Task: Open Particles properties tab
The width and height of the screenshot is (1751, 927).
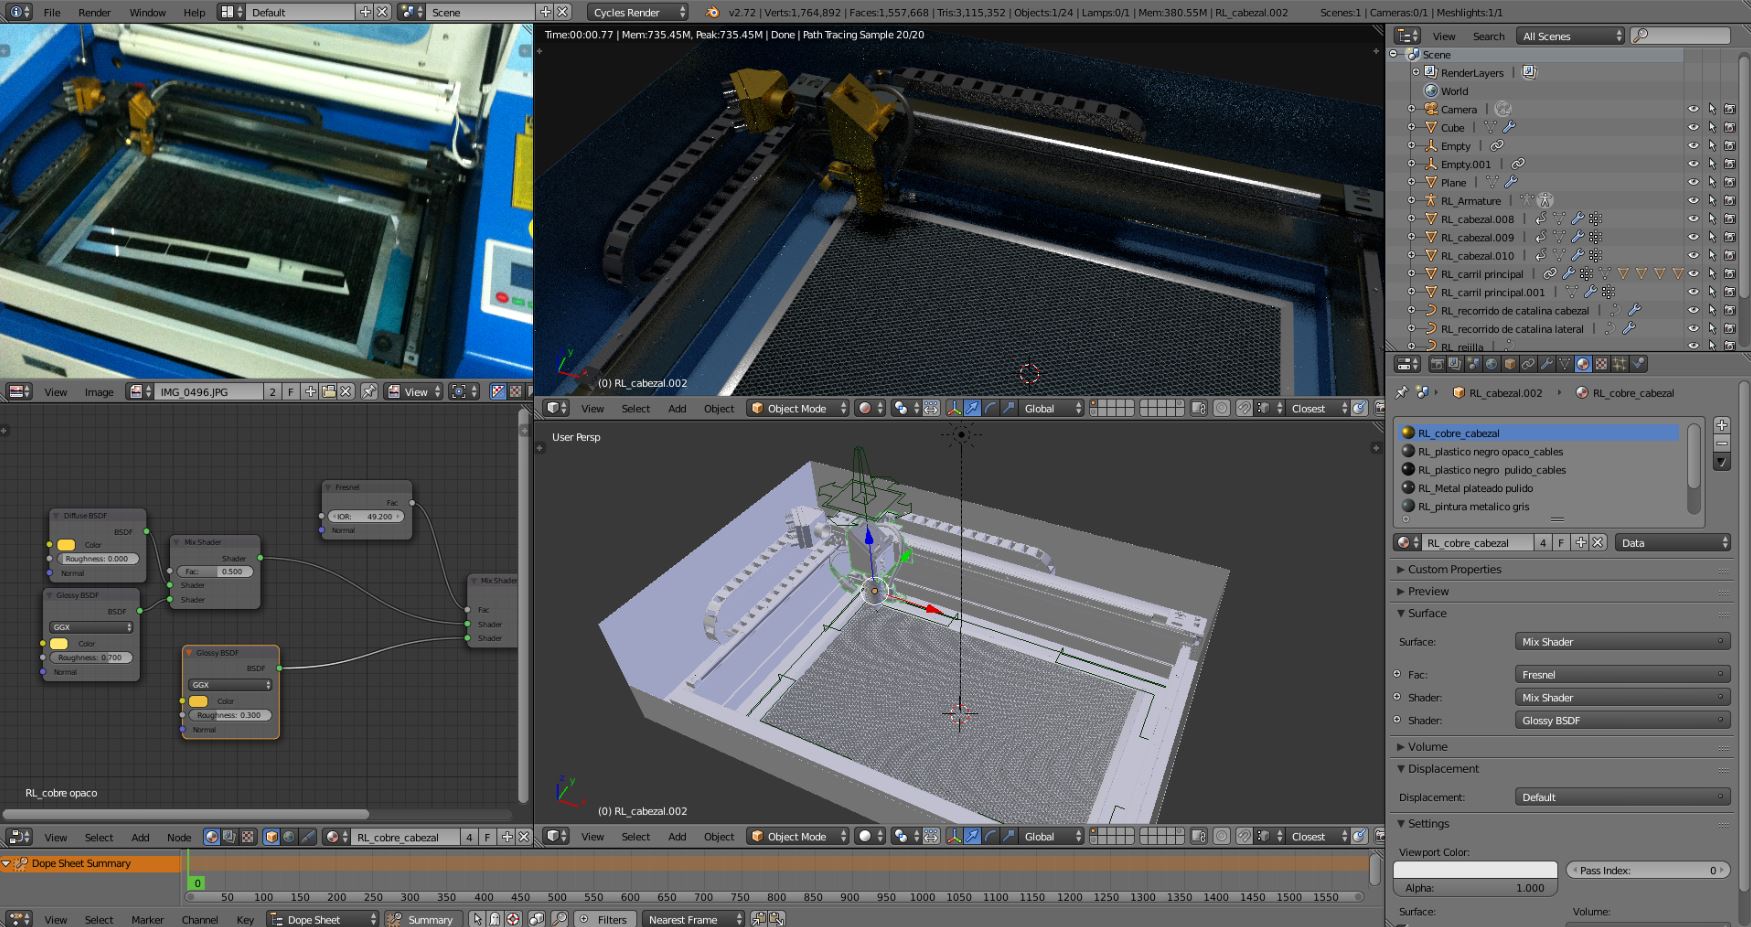Action: [1619, 365]
